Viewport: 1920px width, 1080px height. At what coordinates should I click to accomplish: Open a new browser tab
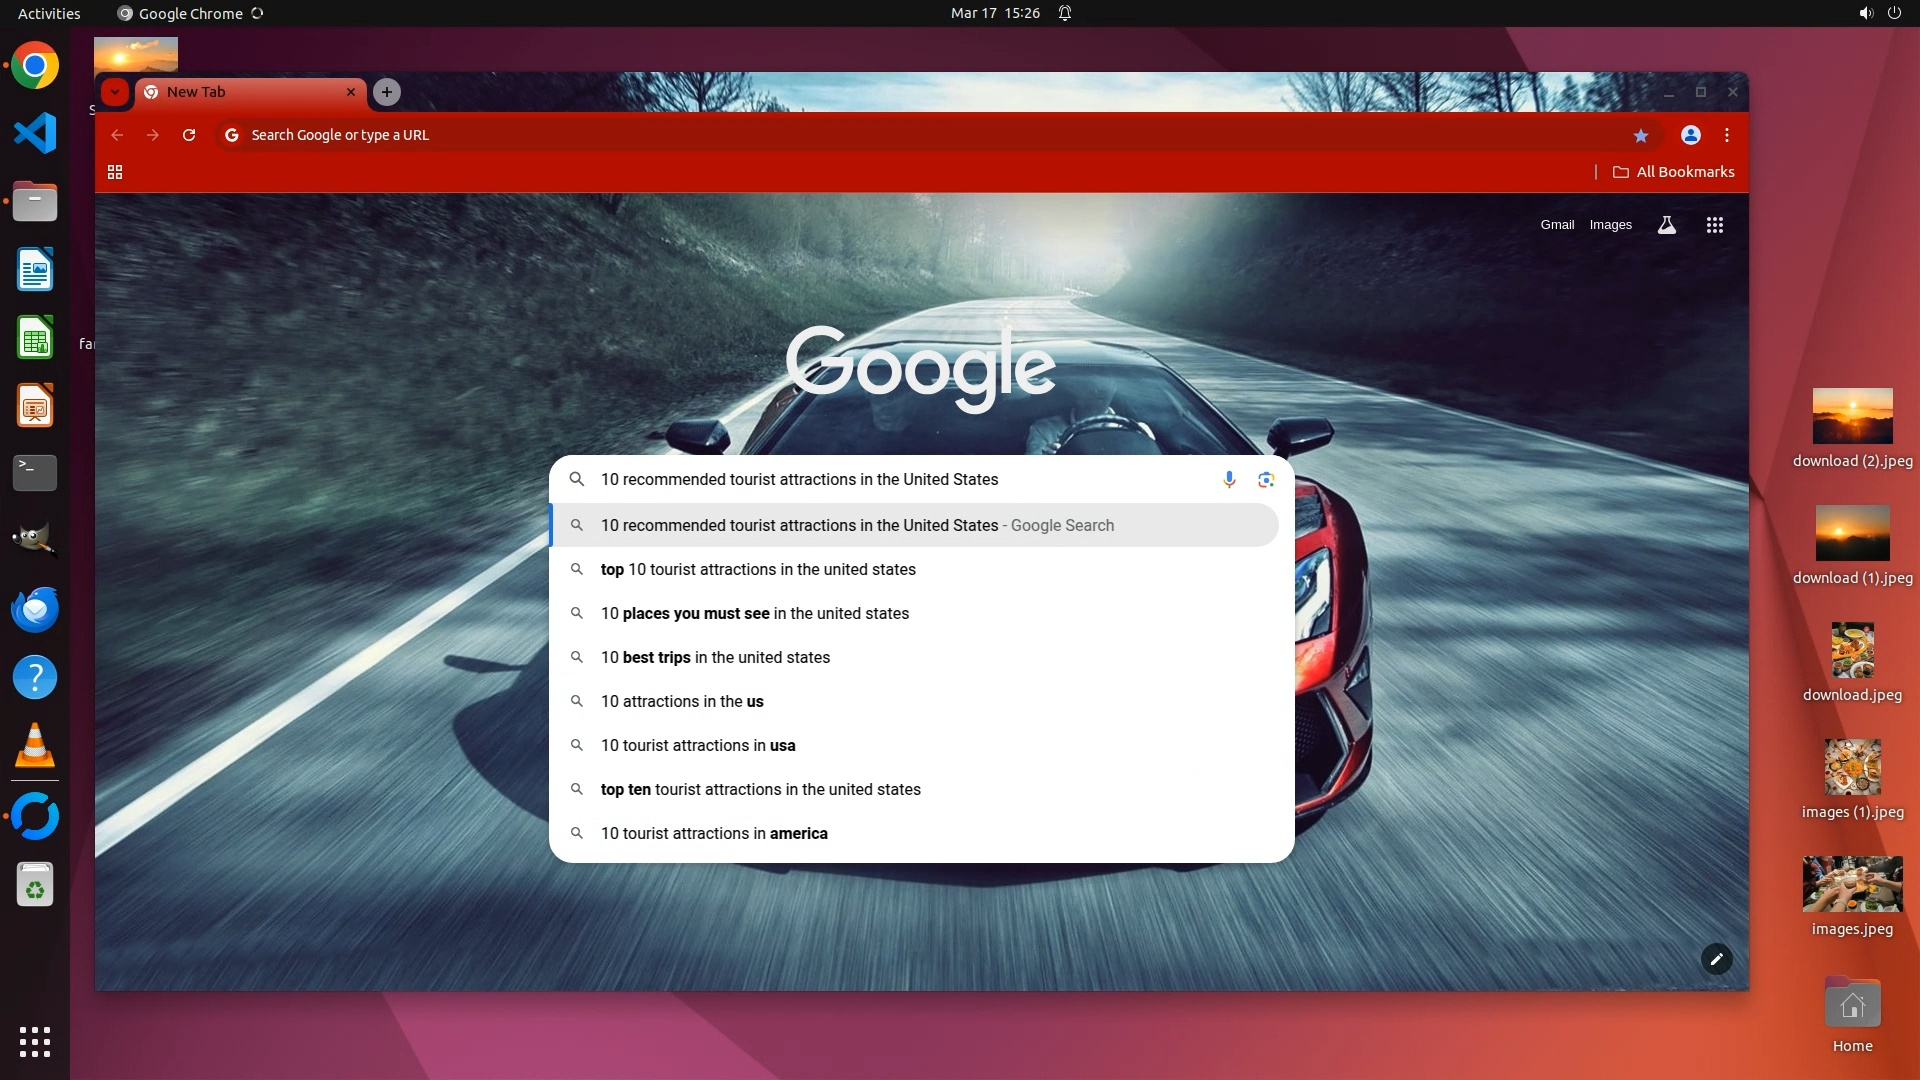(387, 92)
